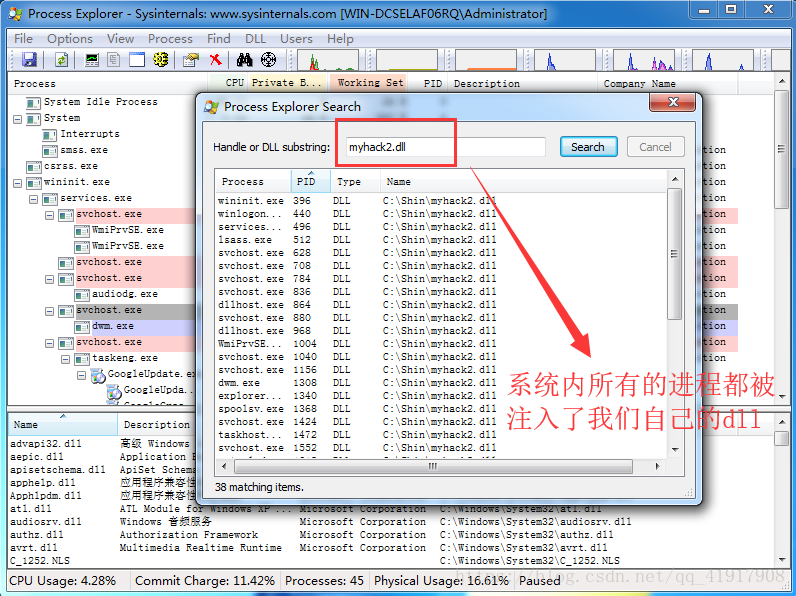
Task: Click the crosshair Find Window's Process icon
Action: [269, 60]
